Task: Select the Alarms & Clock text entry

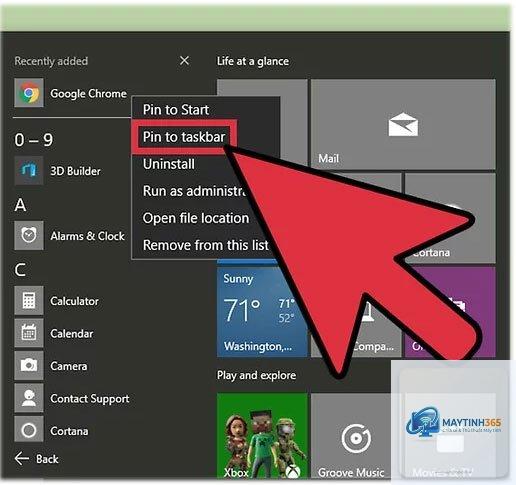Action: click(87, 236)
